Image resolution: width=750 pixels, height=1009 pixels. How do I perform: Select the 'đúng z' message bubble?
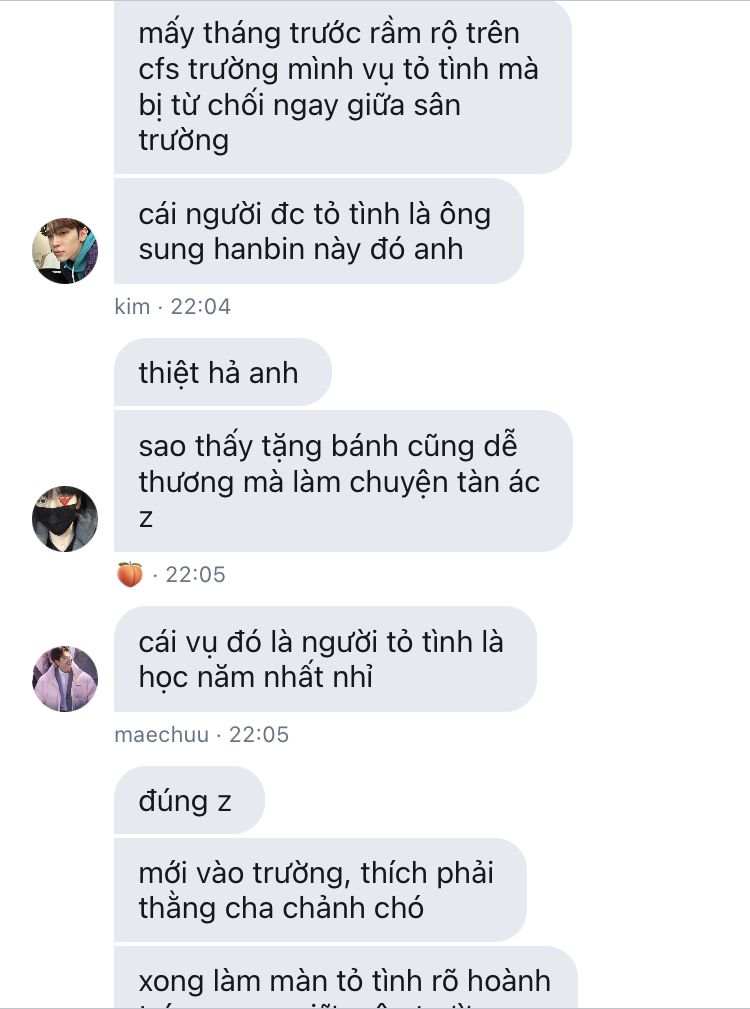pyautogui.click(x=189, y=801)
